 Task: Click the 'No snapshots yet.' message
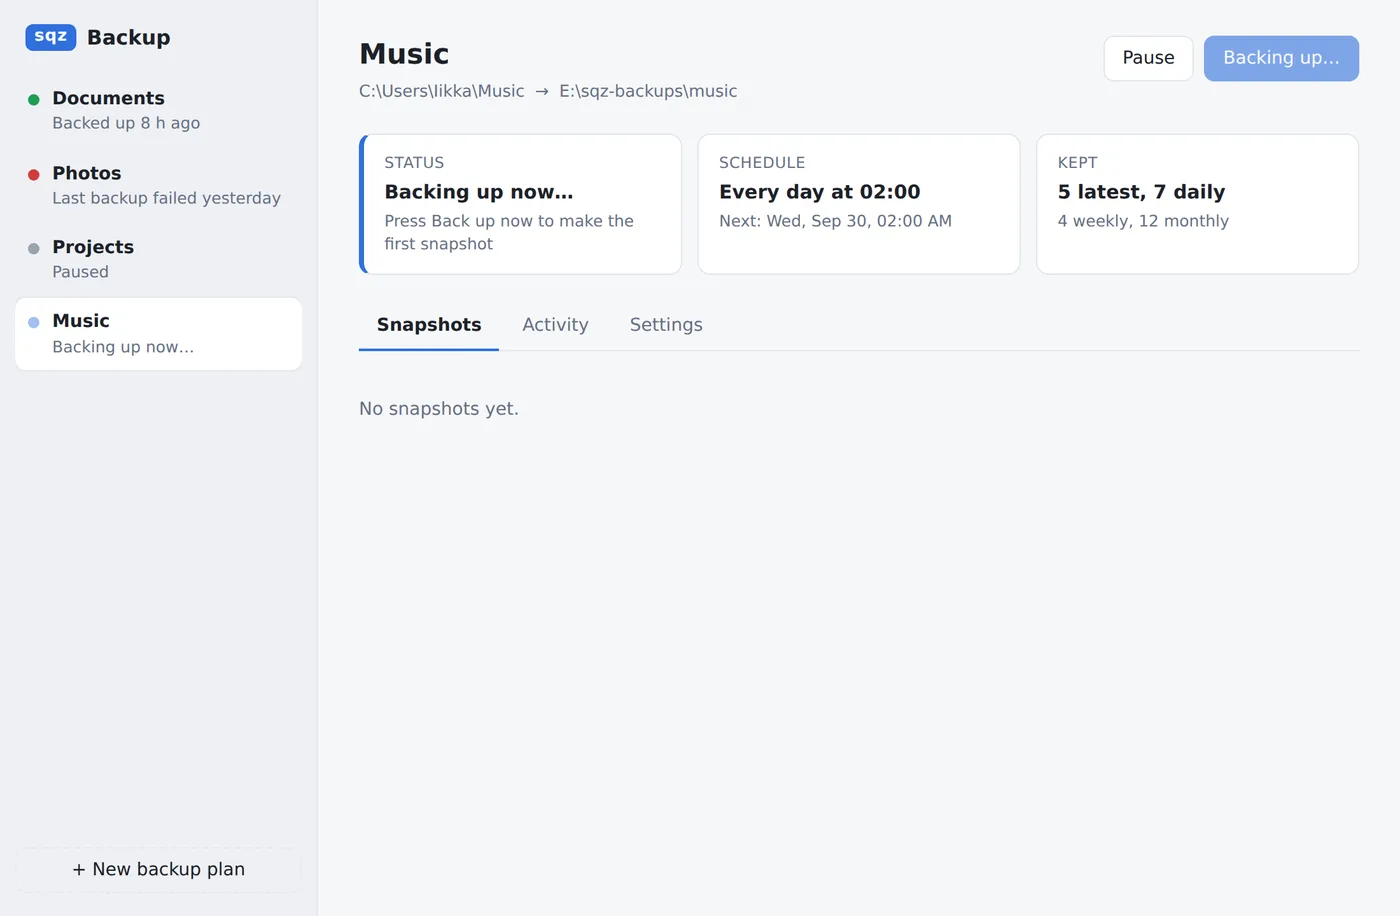(439, 409)
